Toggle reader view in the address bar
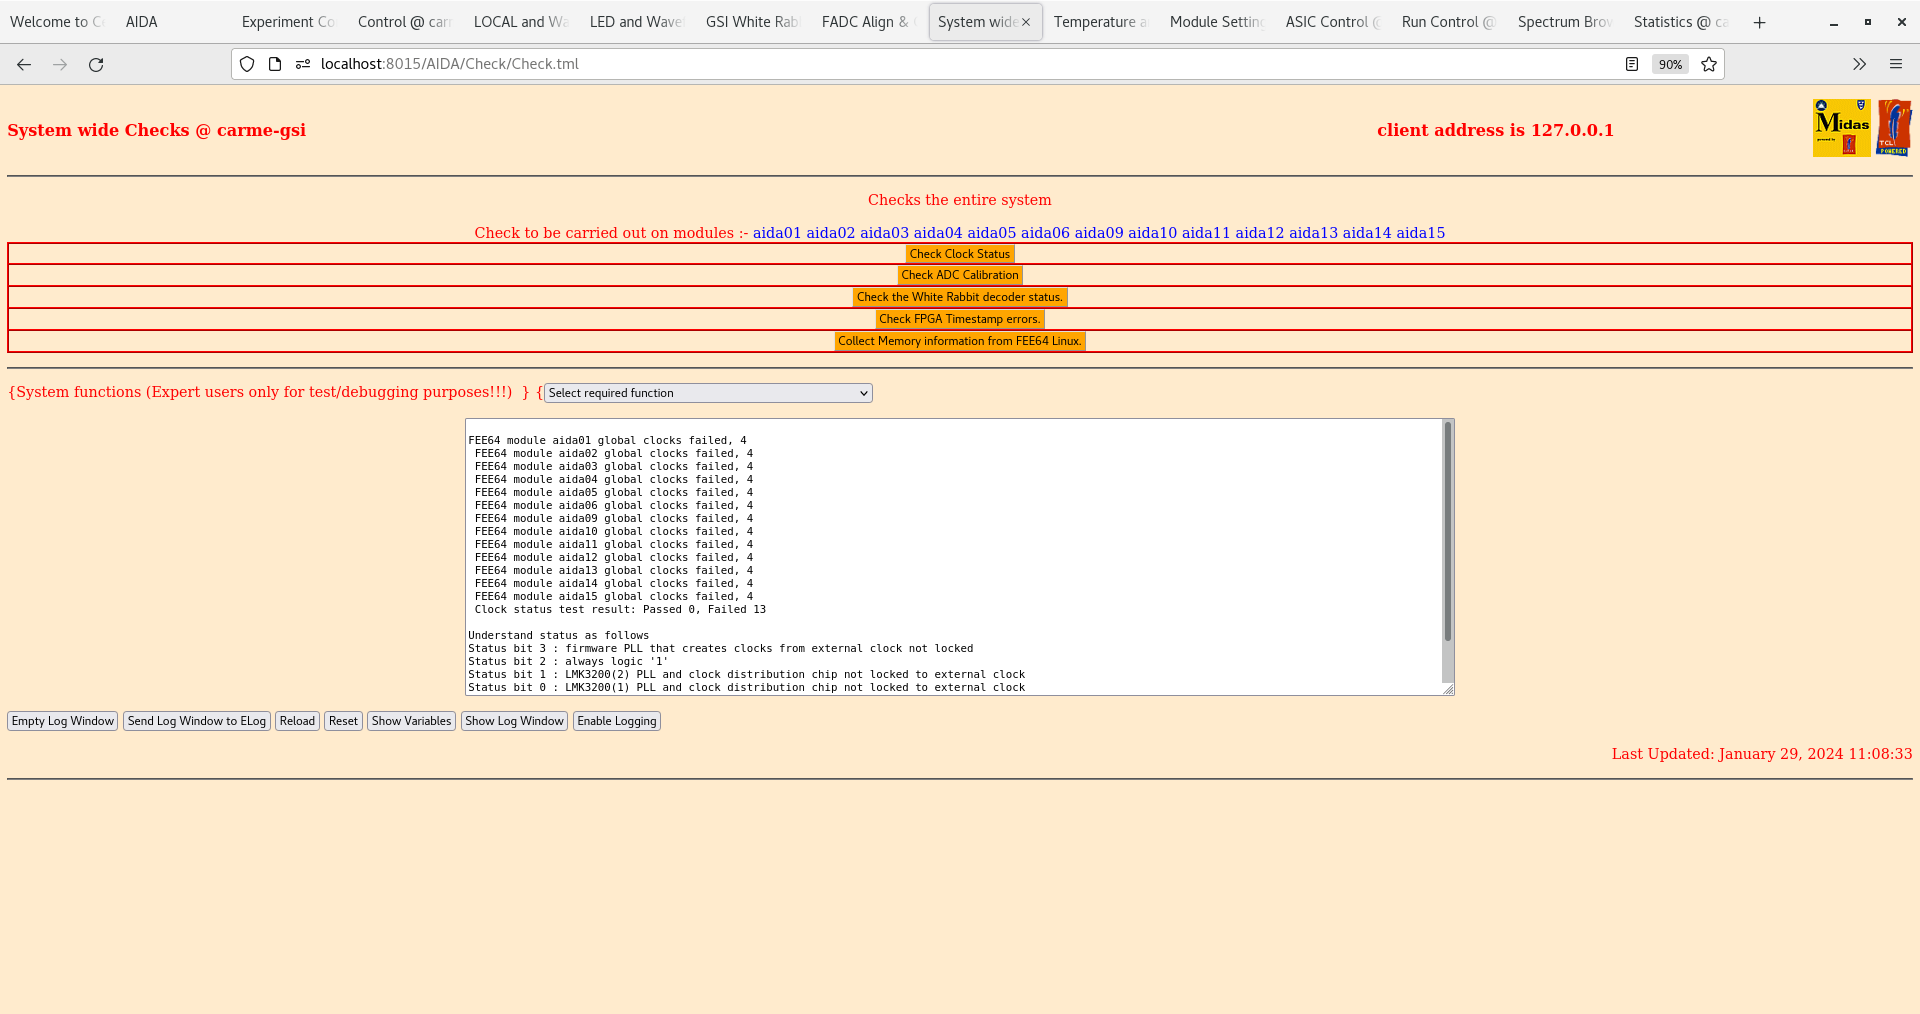The width and height of the screenshot is (1920, 1014). coord(1632,63)
